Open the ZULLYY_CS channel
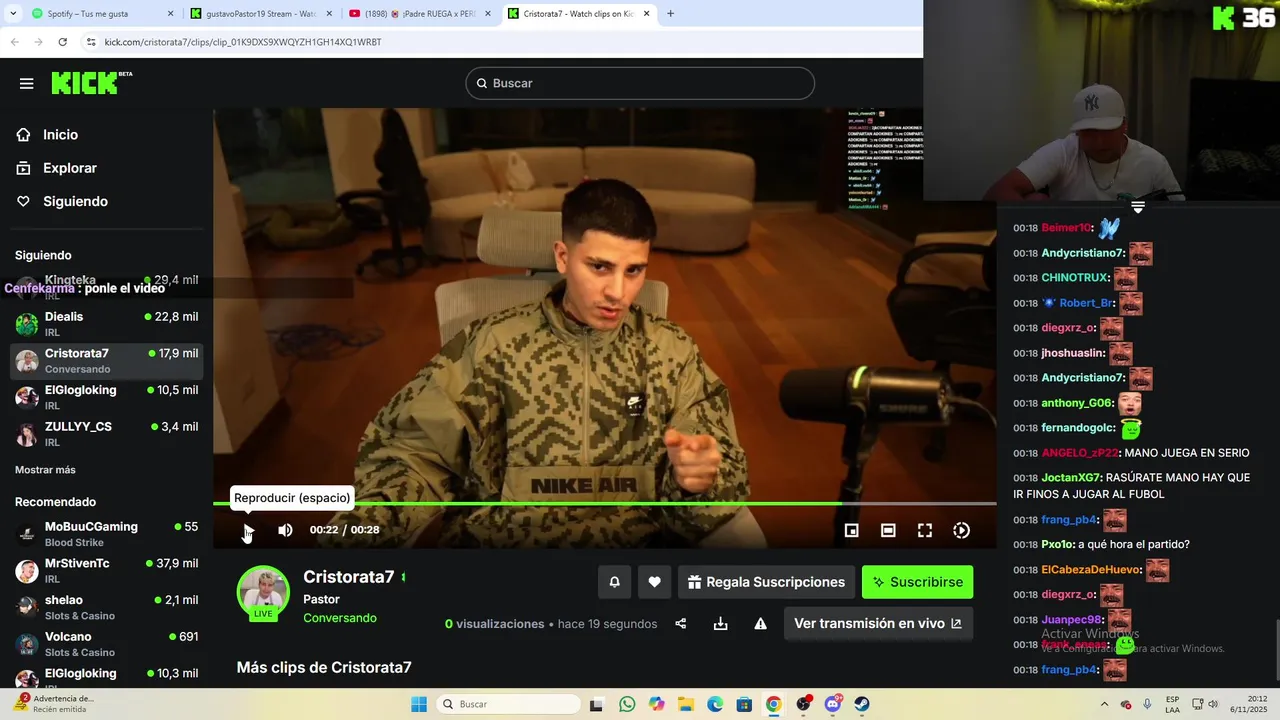 coord(106,434)
